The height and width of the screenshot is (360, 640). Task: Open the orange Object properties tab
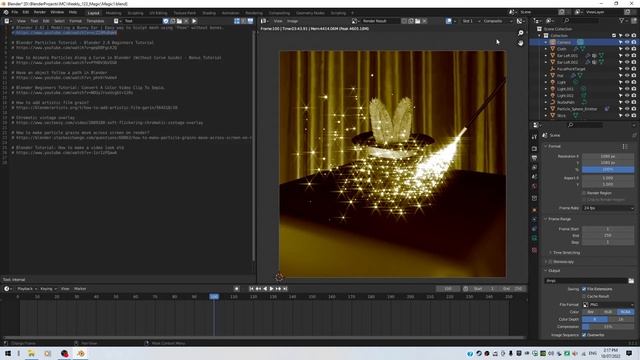tap(534, 210)
